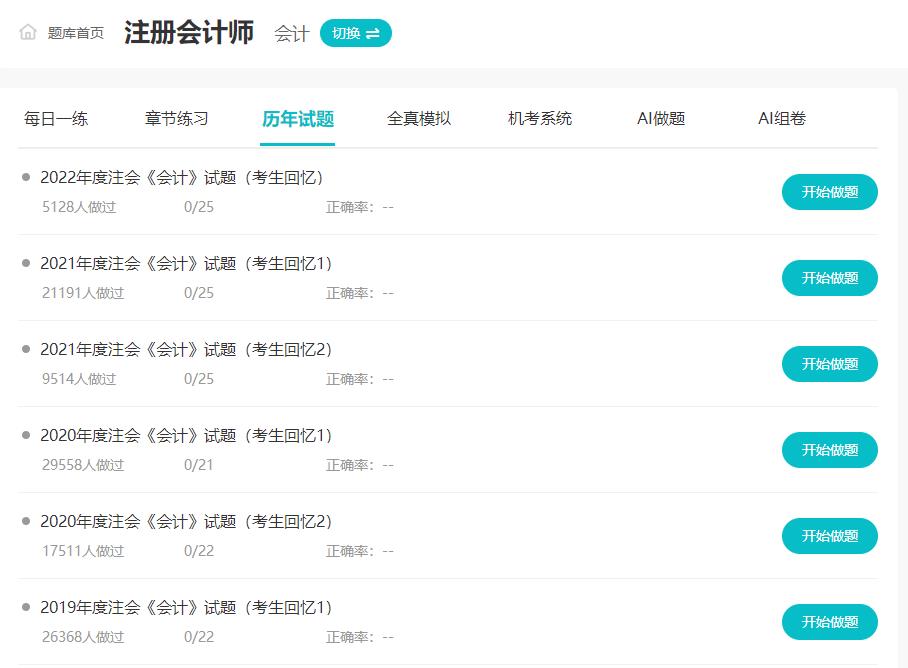The width and height of the screenshot is (908, 668).
Task: Click 开始做题 for 2020年度 考生回忆2
Action: click(x=829, y=536)
